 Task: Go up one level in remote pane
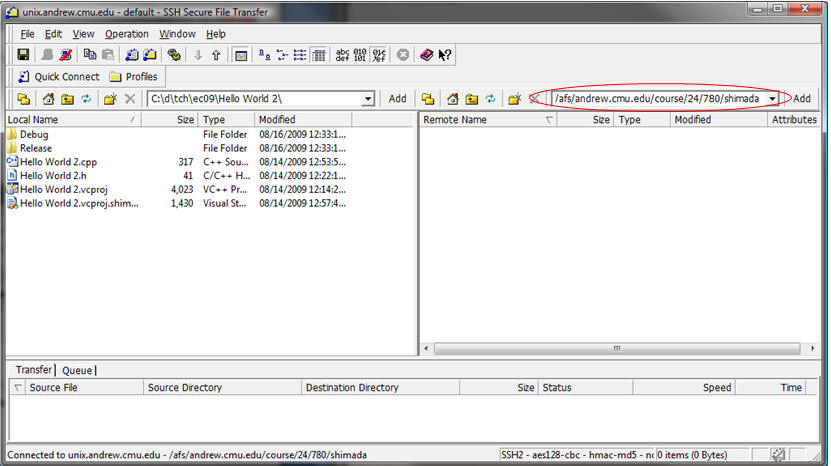472,99
